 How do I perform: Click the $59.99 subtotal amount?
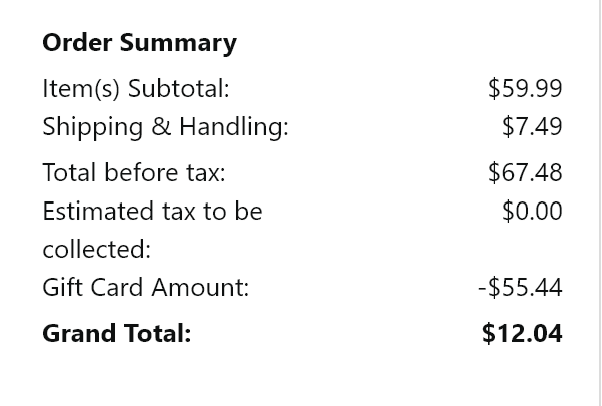525,89
